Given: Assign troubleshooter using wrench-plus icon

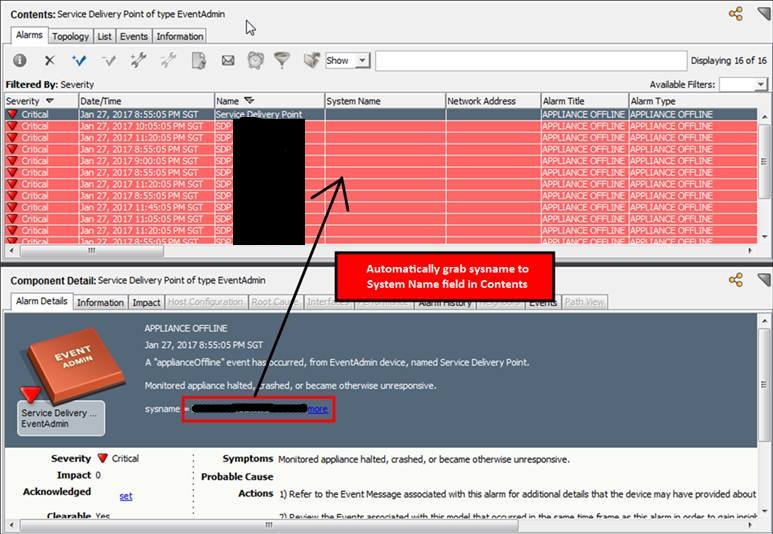Looking at the screenshot, I should tap(138, 60).
